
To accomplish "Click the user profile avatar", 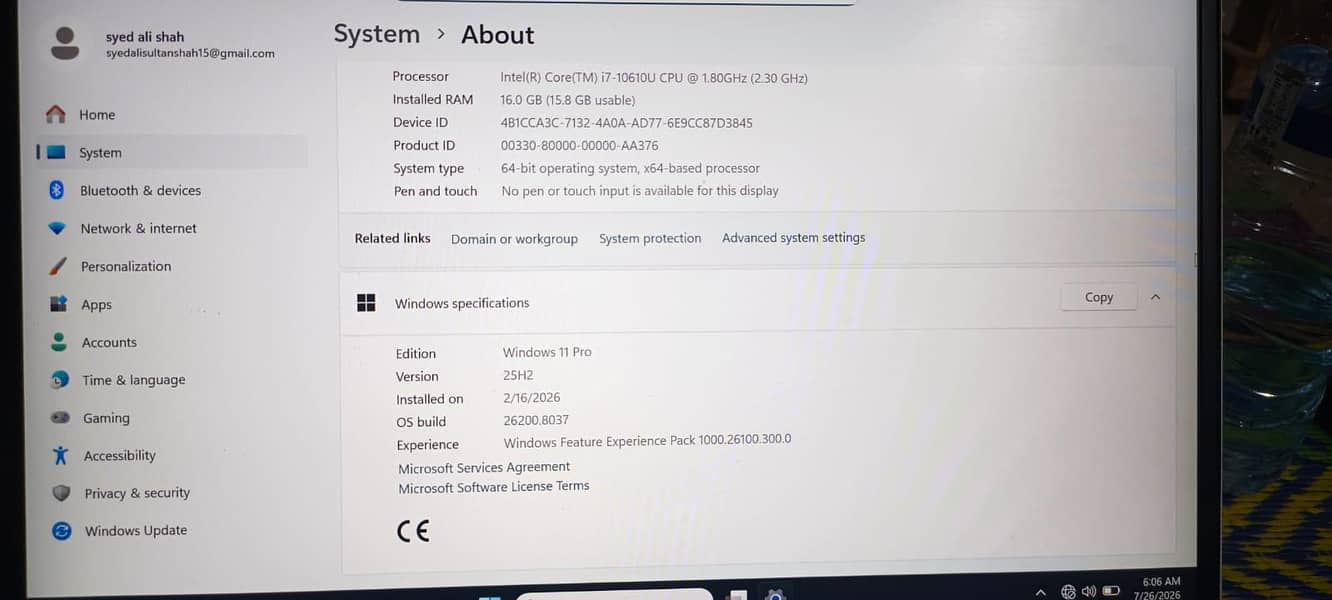I will coord(65,44).
